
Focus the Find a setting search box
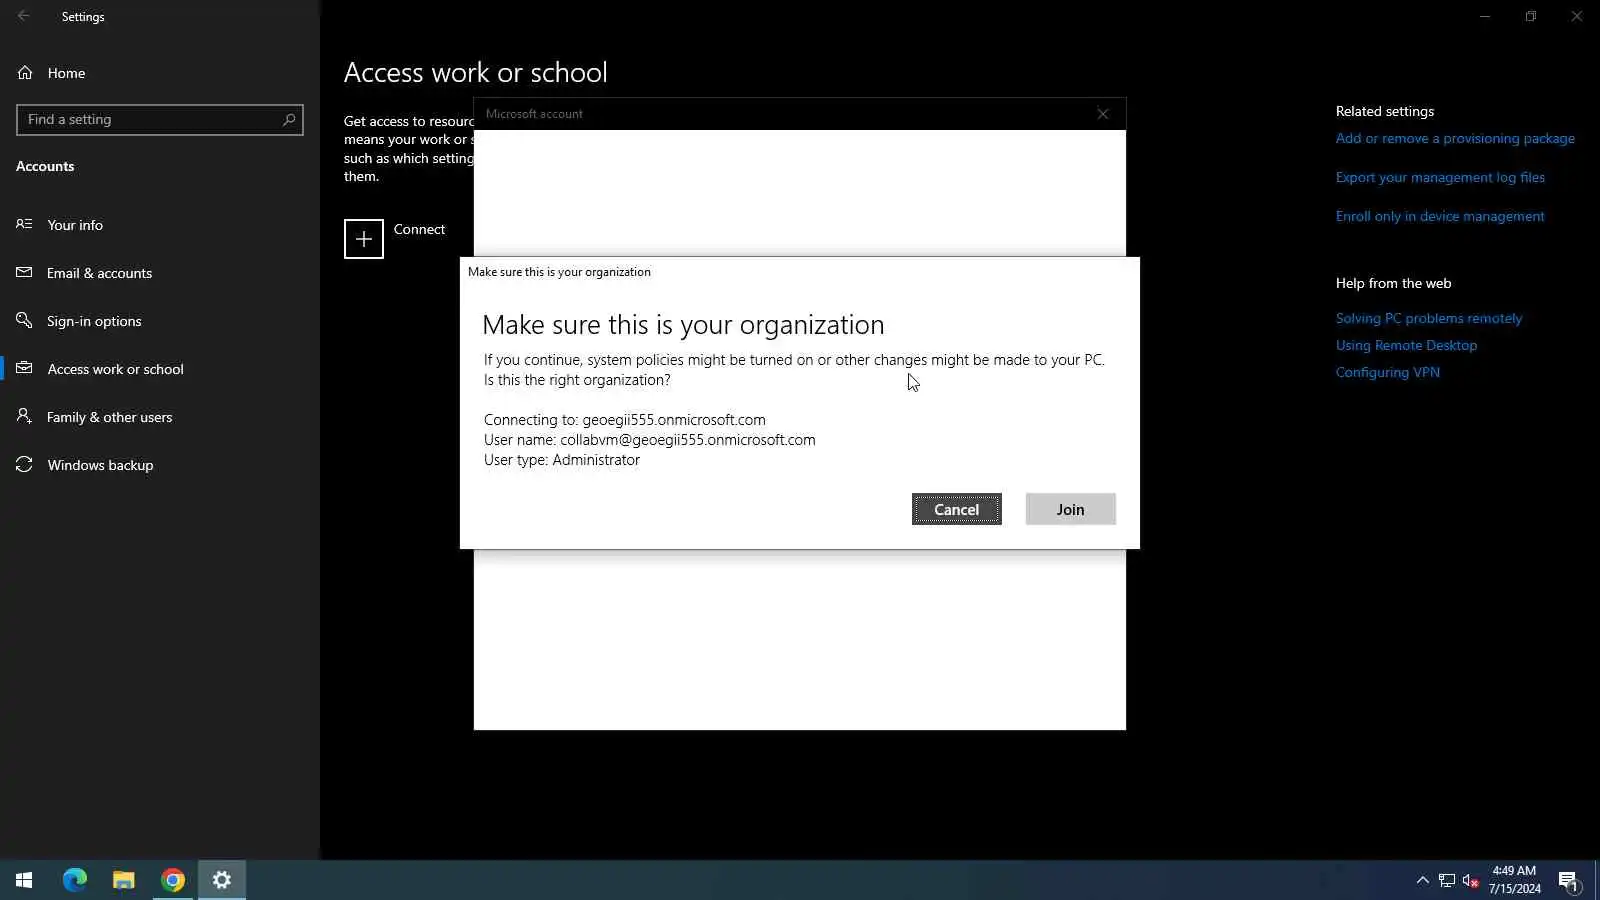(160, 120)
